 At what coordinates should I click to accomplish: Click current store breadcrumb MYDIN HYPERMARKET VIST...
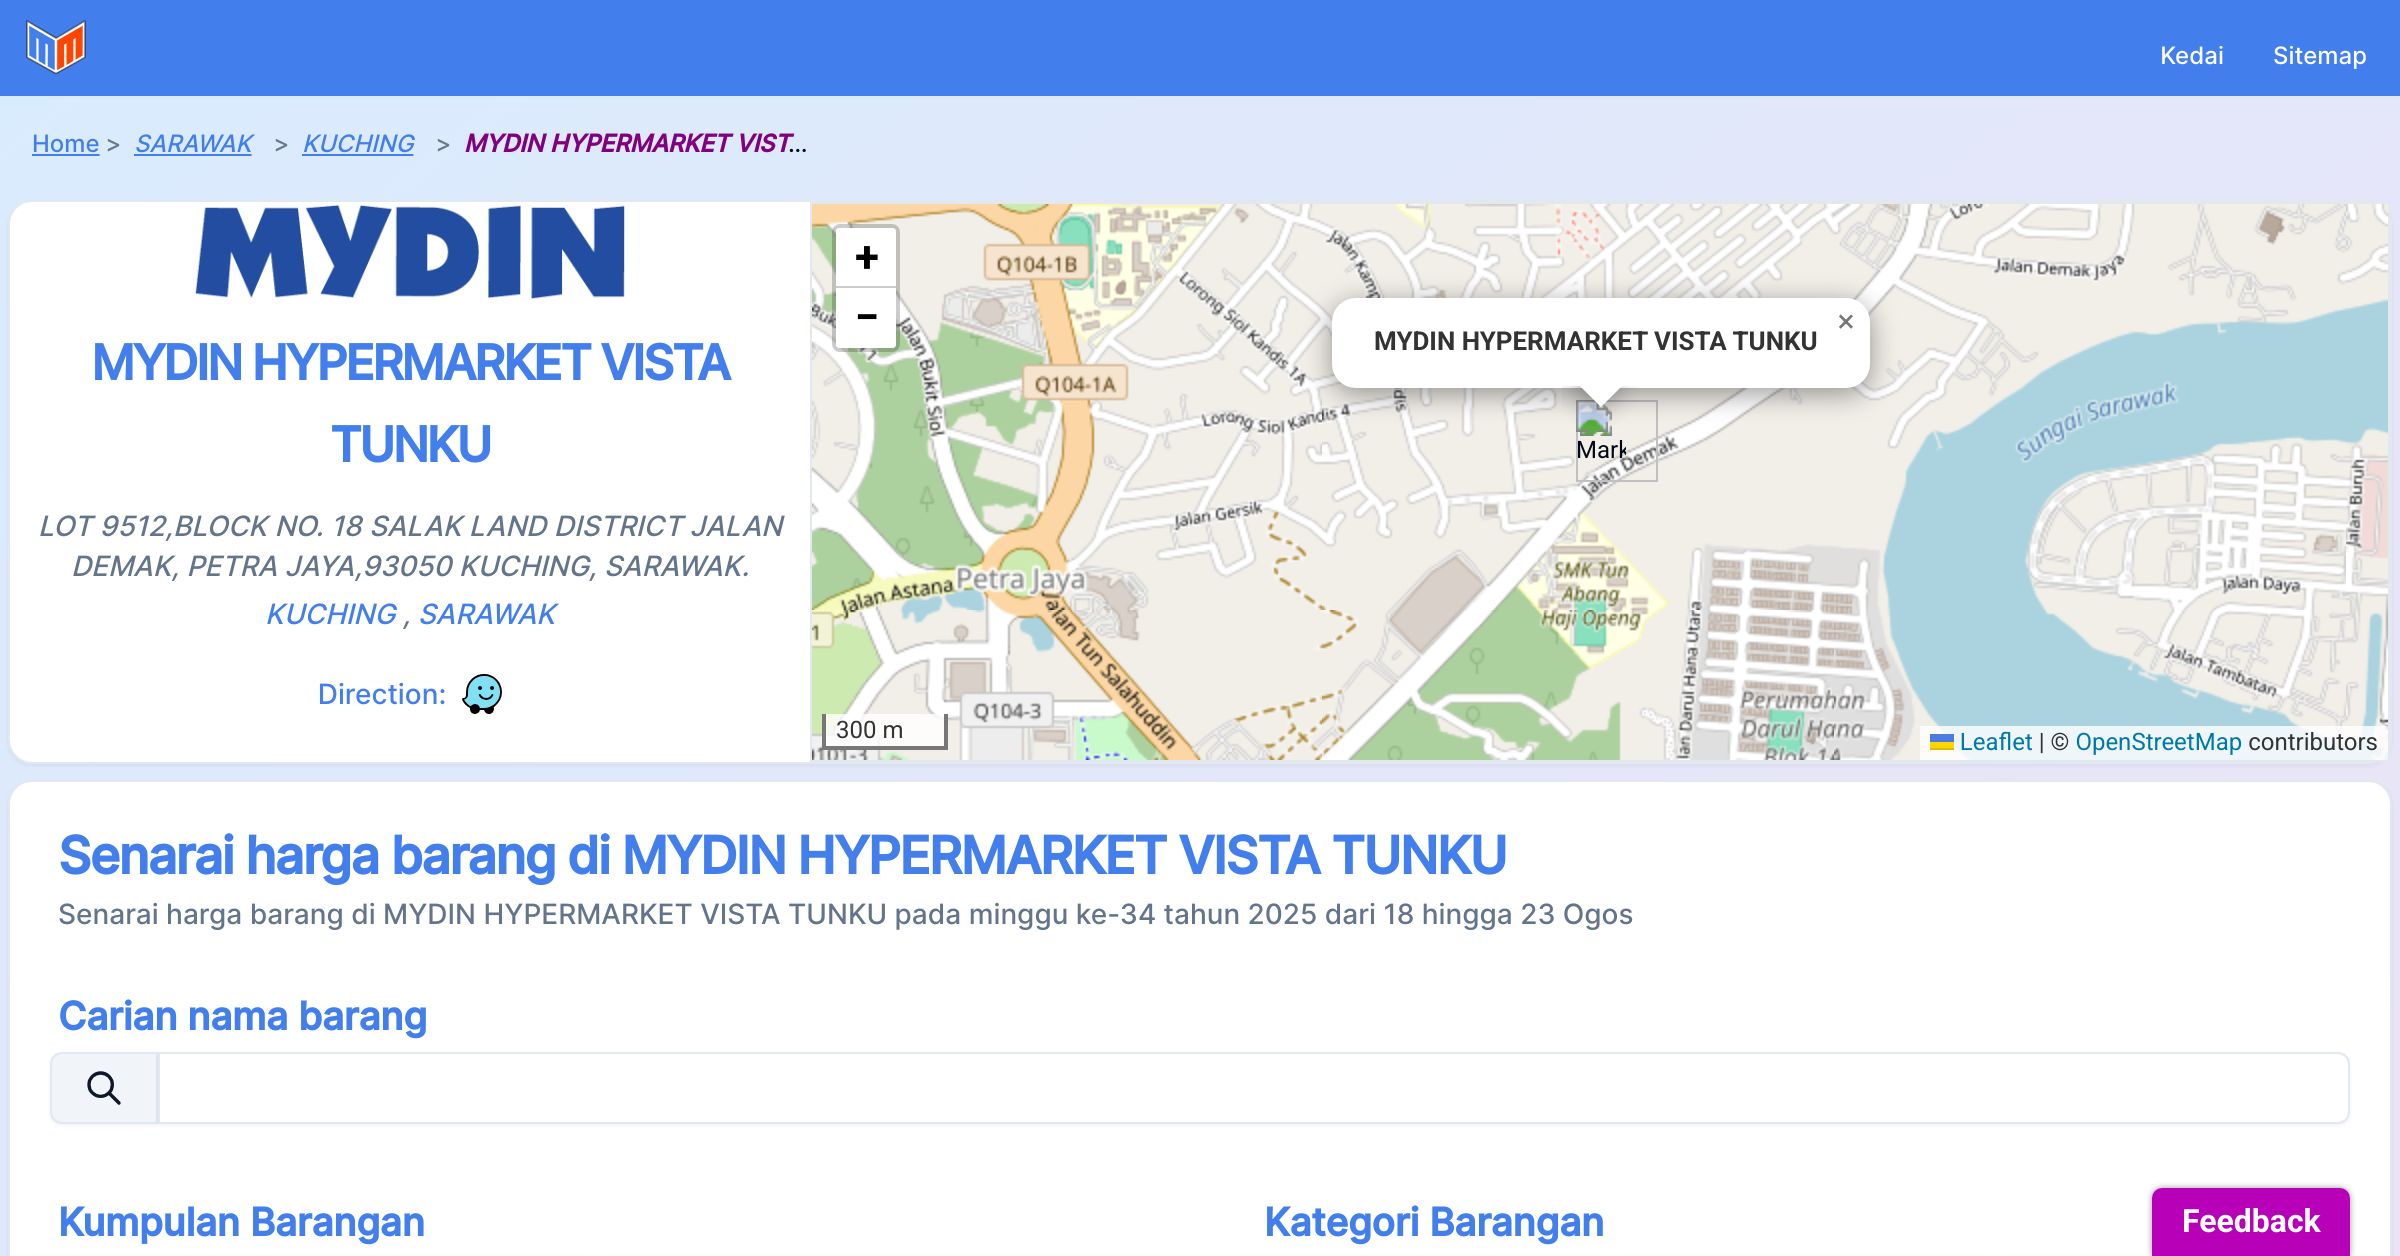635,143
